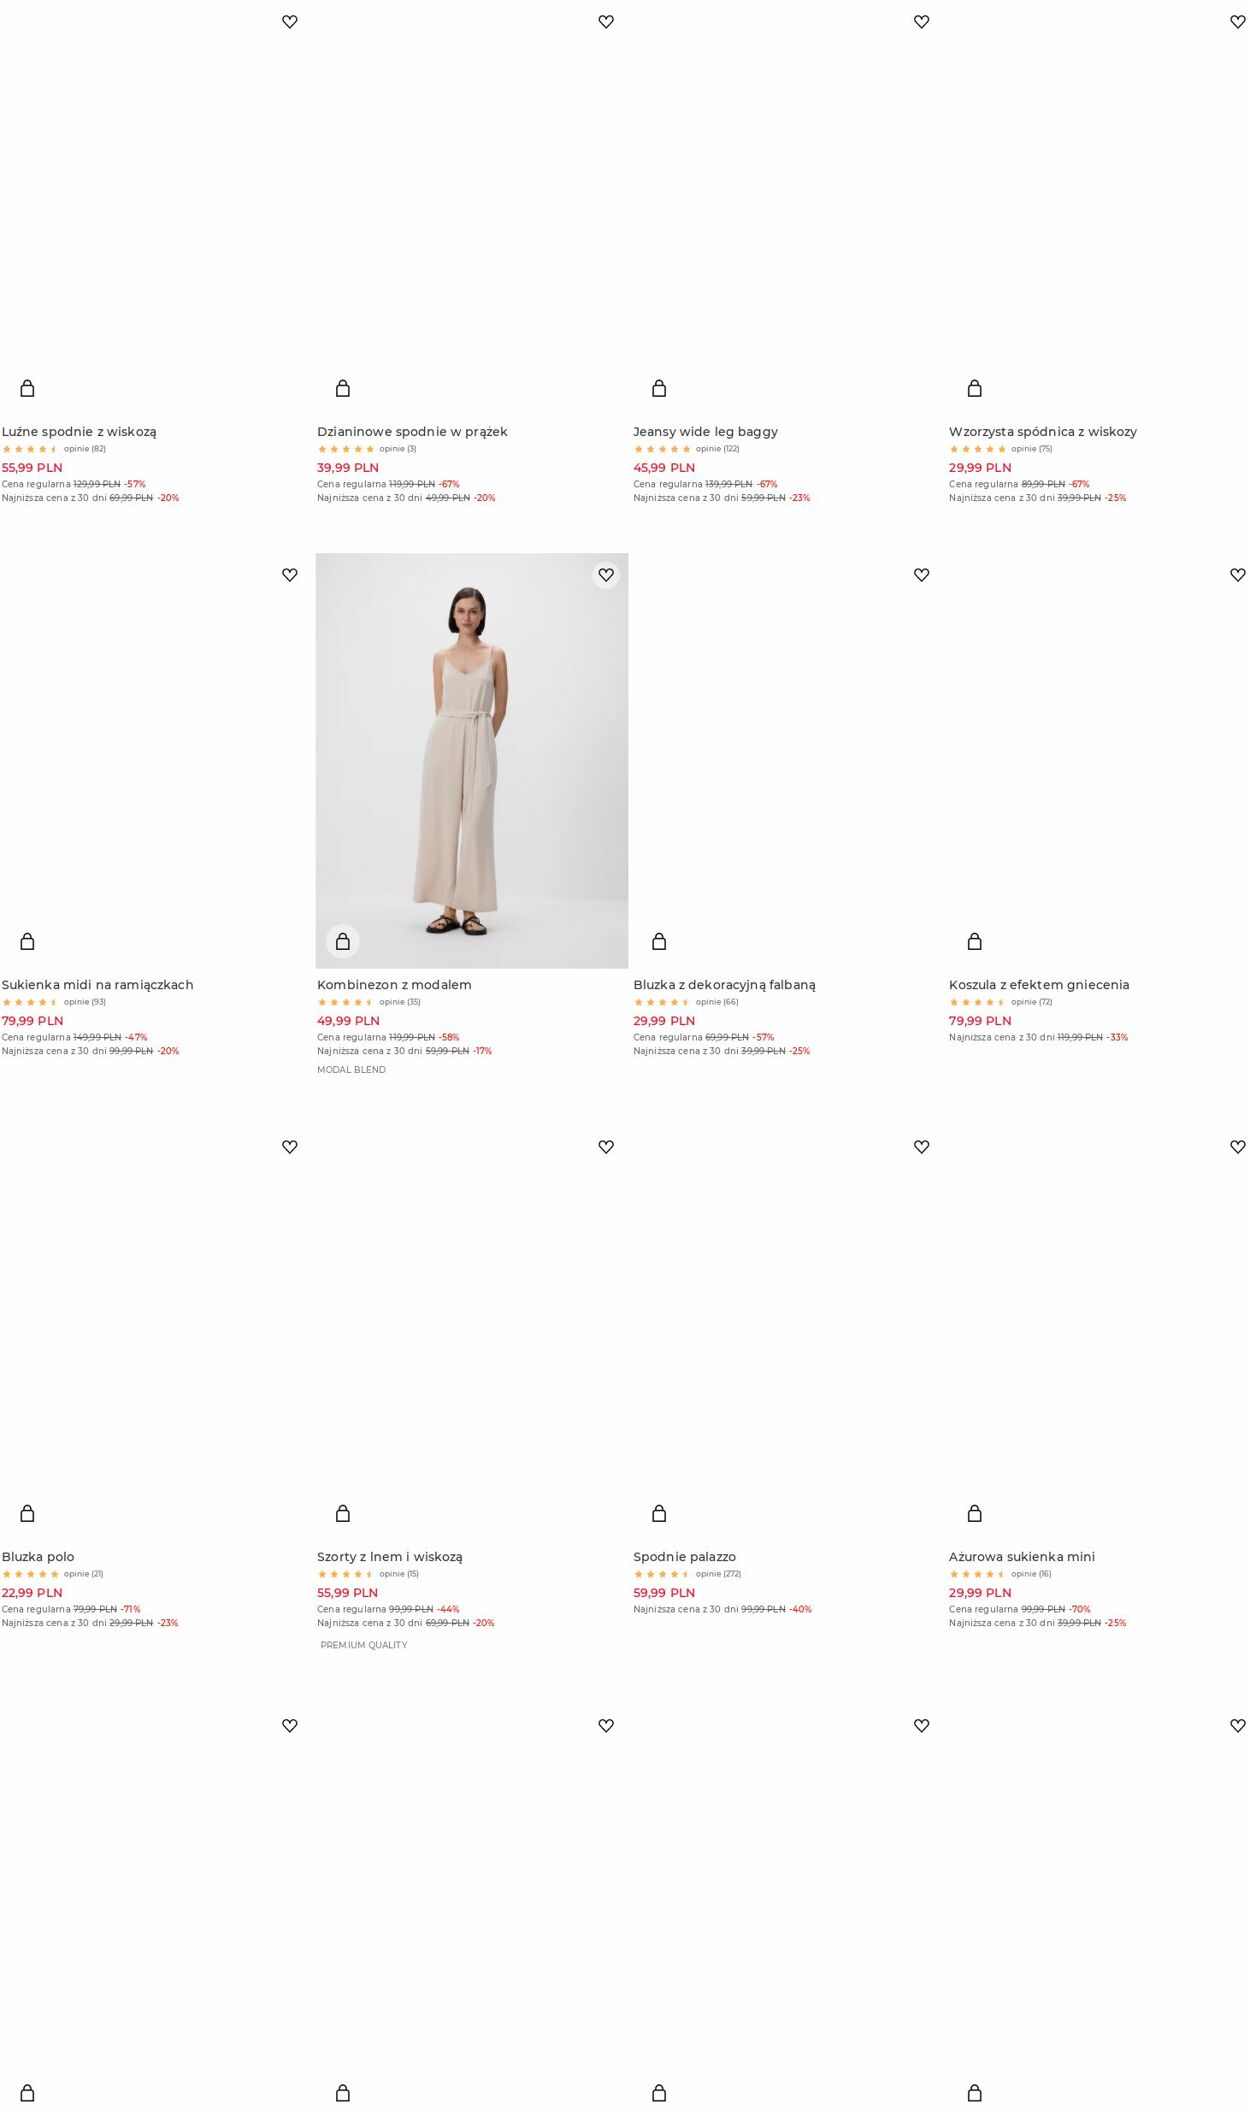1250x2116 pixels.
Task: Open the Kombinezon z modalem product photo
Action: click(x=472, y=760)
